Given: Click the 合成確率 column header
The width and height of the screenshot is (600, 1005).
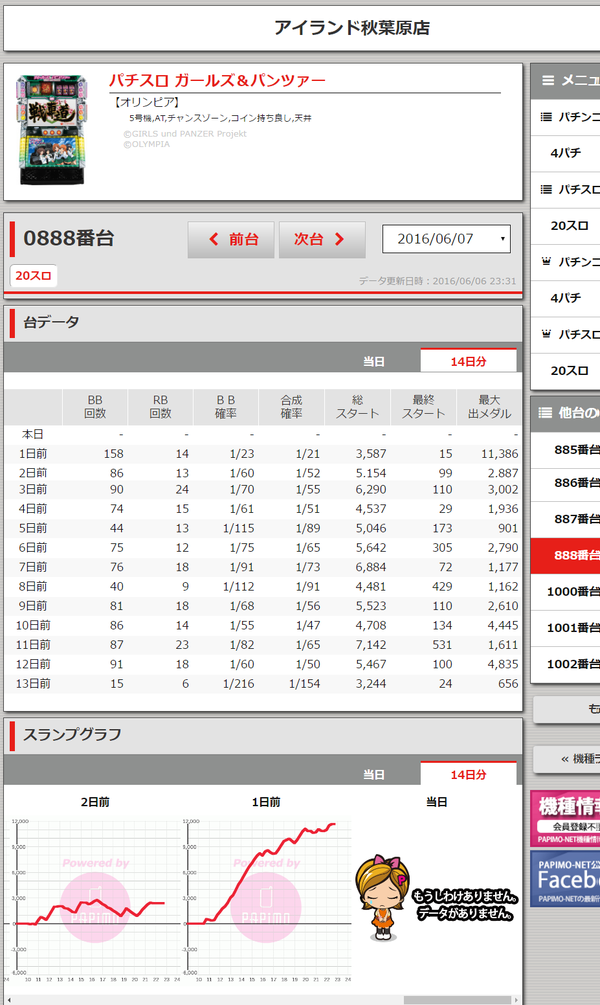Looking at the screenshot, I should point(291,407).
